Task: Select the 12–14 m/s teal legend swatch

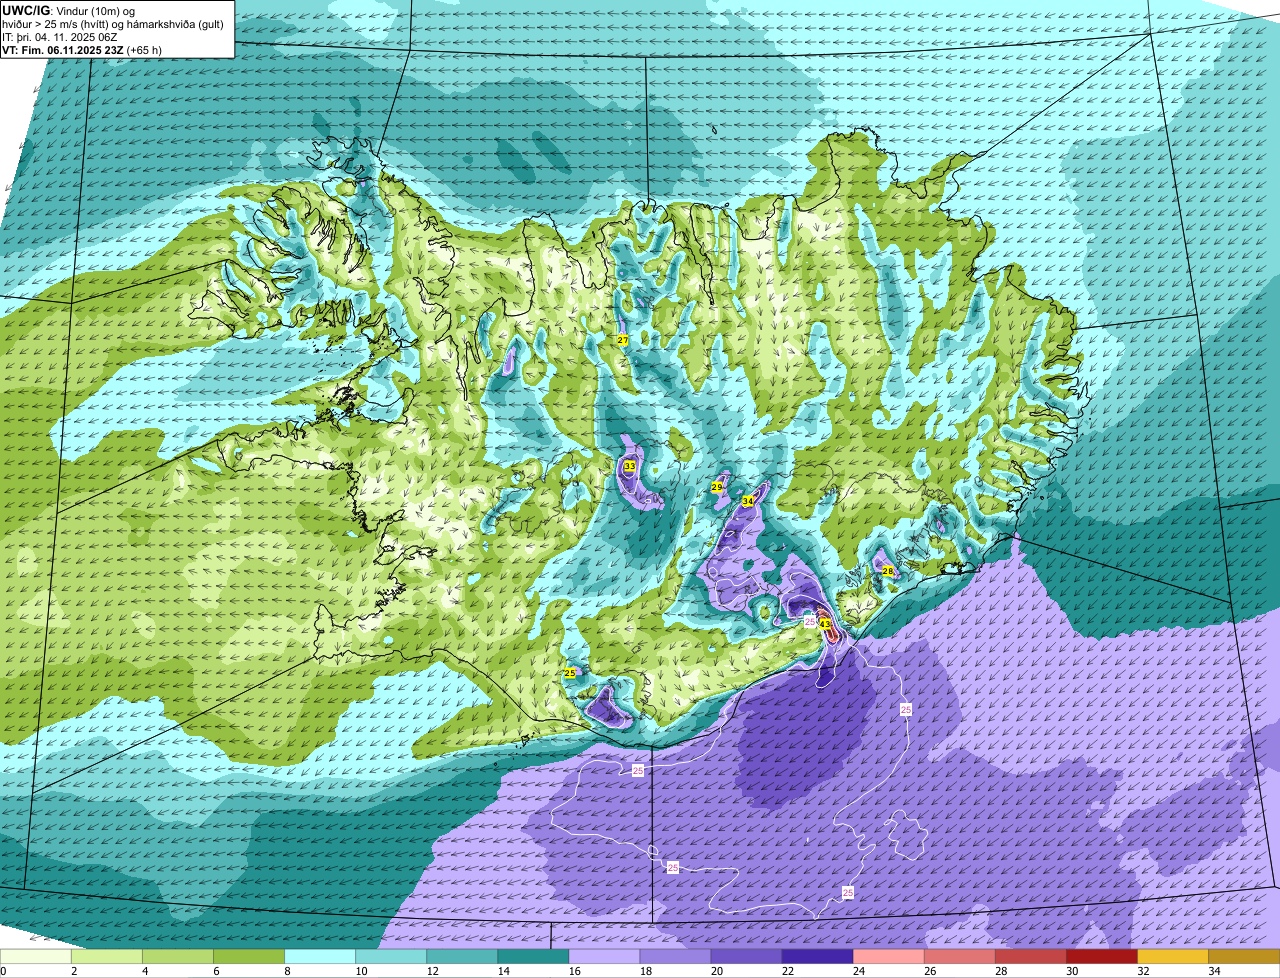Action: point(462,957)
